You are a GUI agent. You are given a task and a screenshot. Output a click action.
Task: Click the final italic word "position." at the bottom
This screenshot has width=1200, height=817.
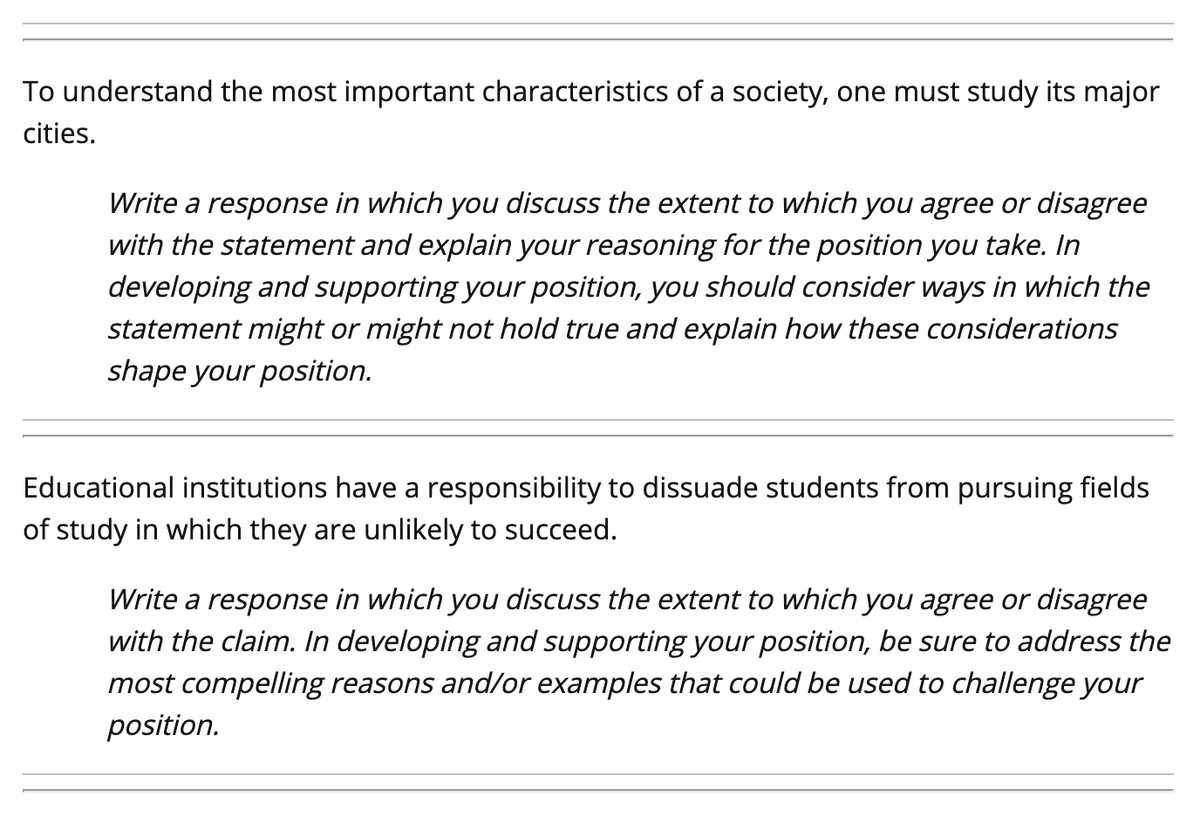[x=162, y=726]
